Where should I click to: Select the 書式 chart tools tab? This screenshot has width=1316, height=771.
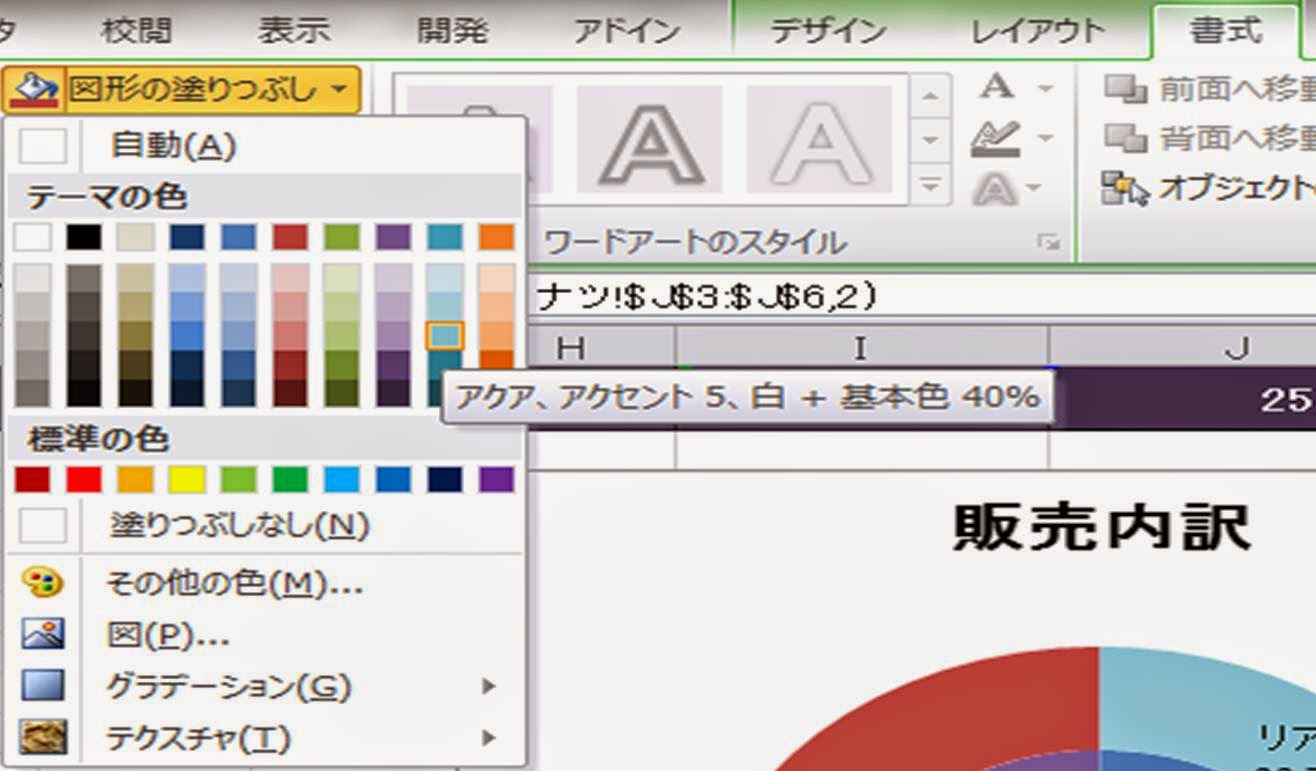1227,31
